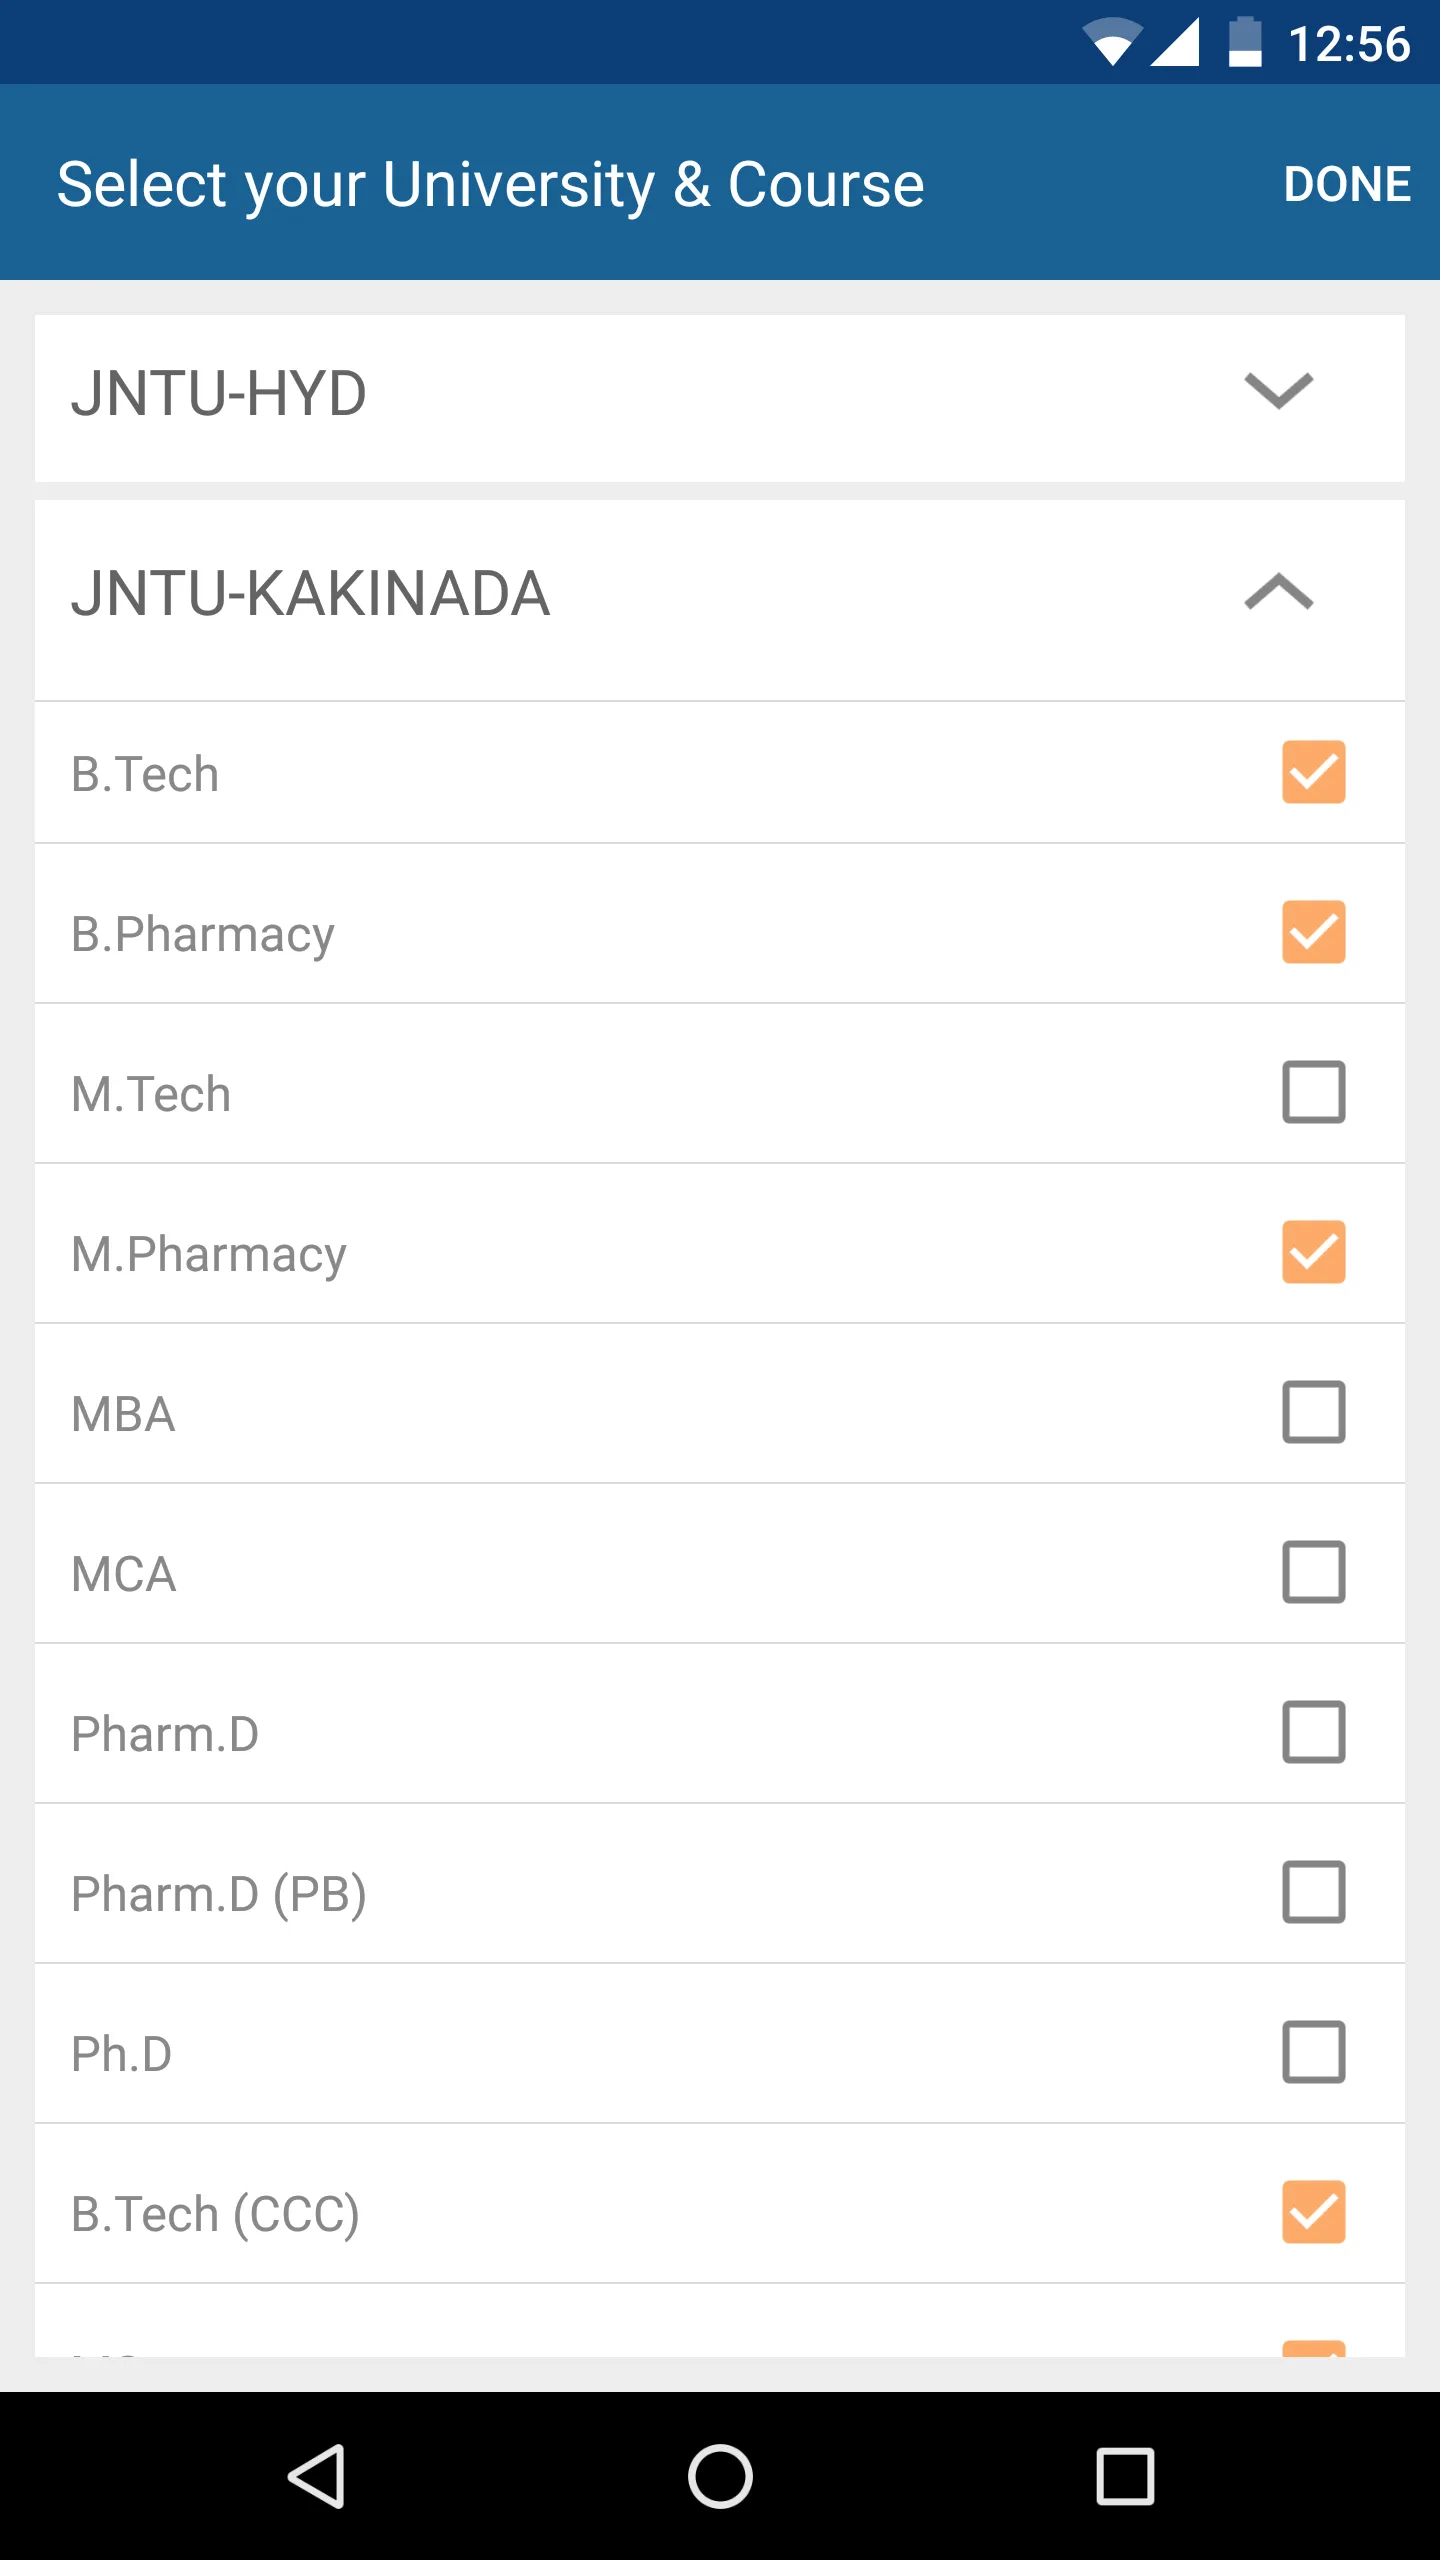Expand the JNTU-HYD chevron
The image size is (1440, 2560).
point(1278,391)
